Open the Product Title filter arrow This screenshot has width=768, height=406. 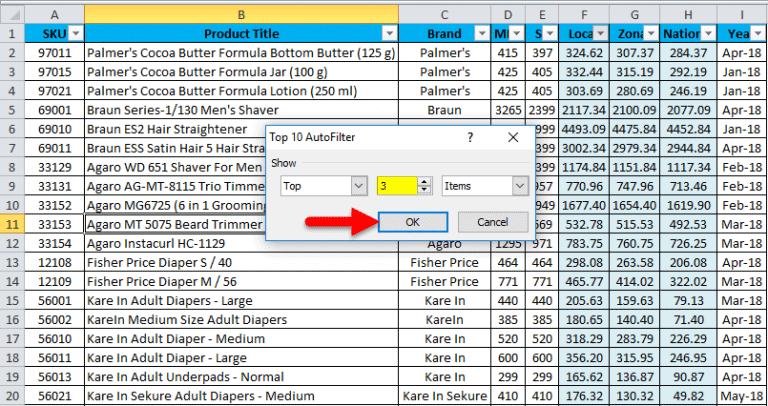[388, 33]
